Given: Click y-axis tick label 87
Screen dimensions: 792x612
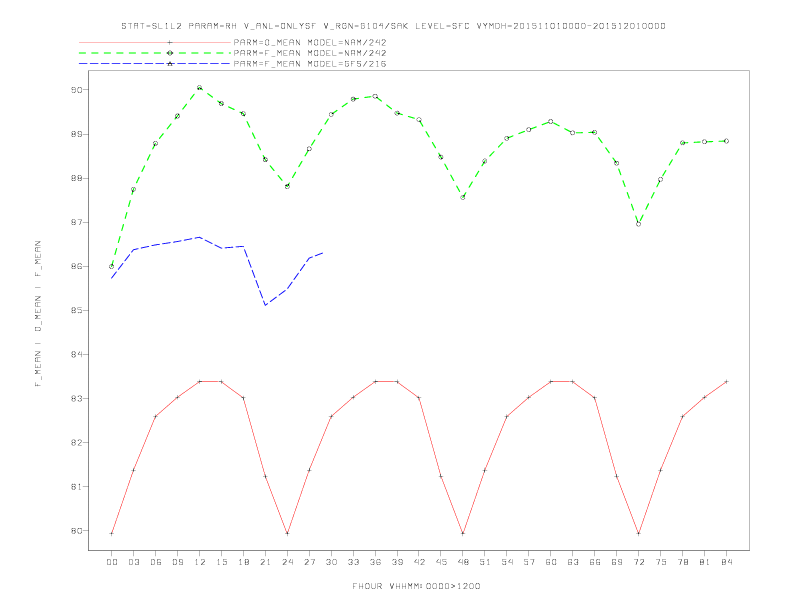Looking at the screenshot, I should (x=77, y=222).
